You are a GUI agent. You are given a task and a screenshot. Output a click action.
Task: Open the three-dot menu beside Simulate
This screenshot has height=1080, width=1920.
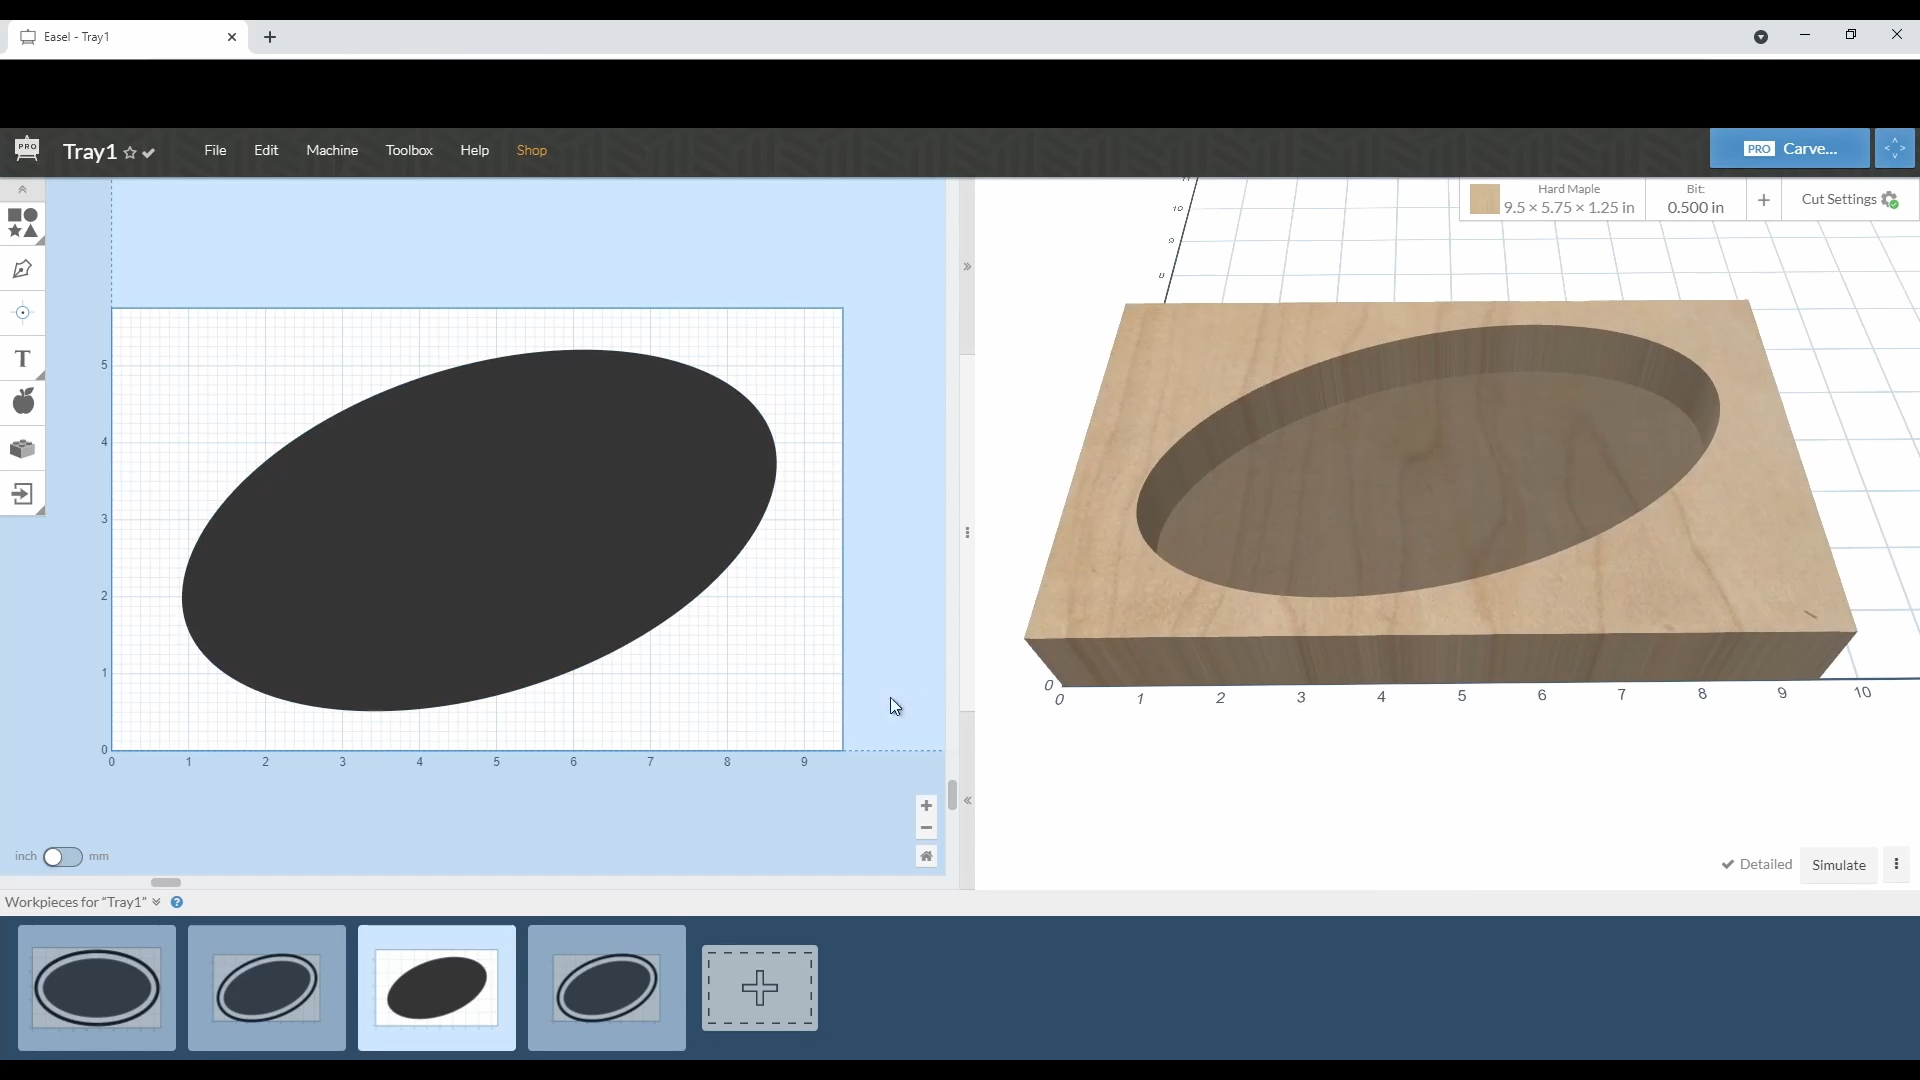[x=1896, y=864]
